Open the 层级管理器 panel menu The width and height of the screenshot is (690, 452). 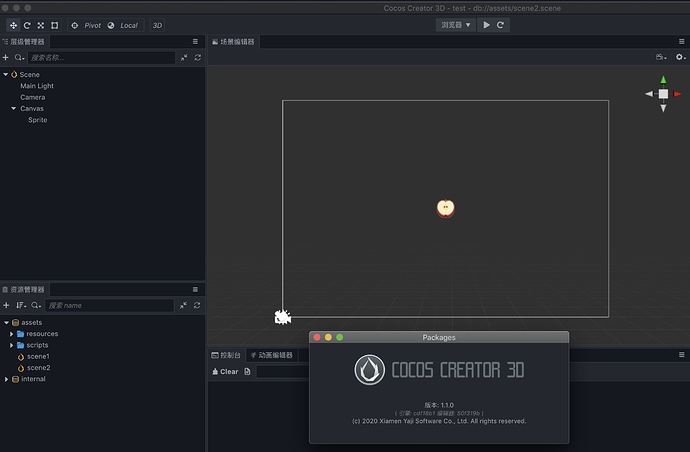(x=195, y=42)
